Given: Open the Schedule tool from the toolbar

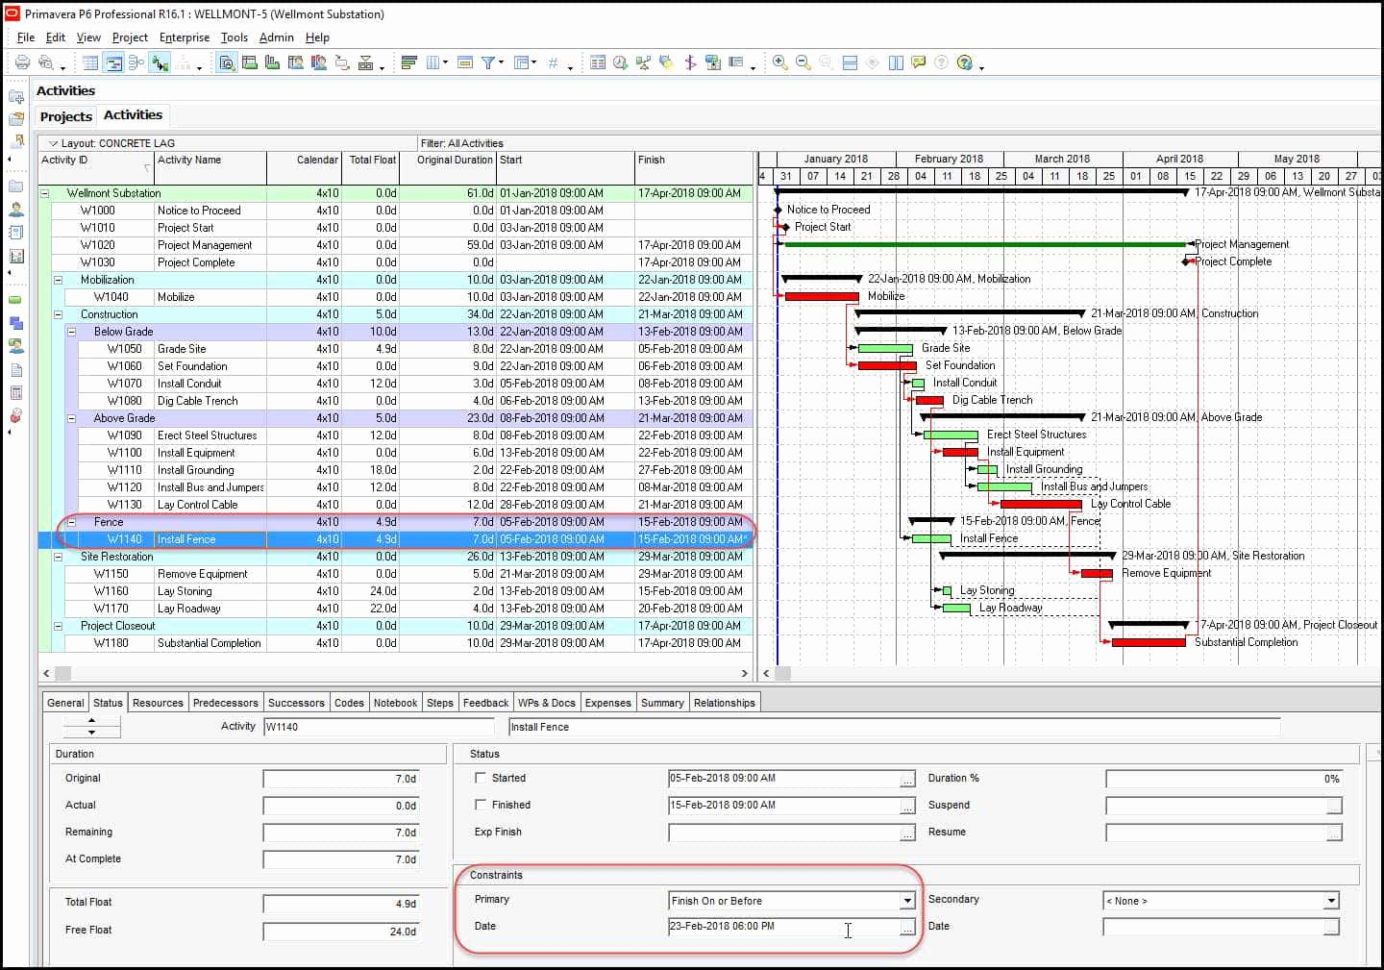Looking at the screenshot, I should coord(621,63).
